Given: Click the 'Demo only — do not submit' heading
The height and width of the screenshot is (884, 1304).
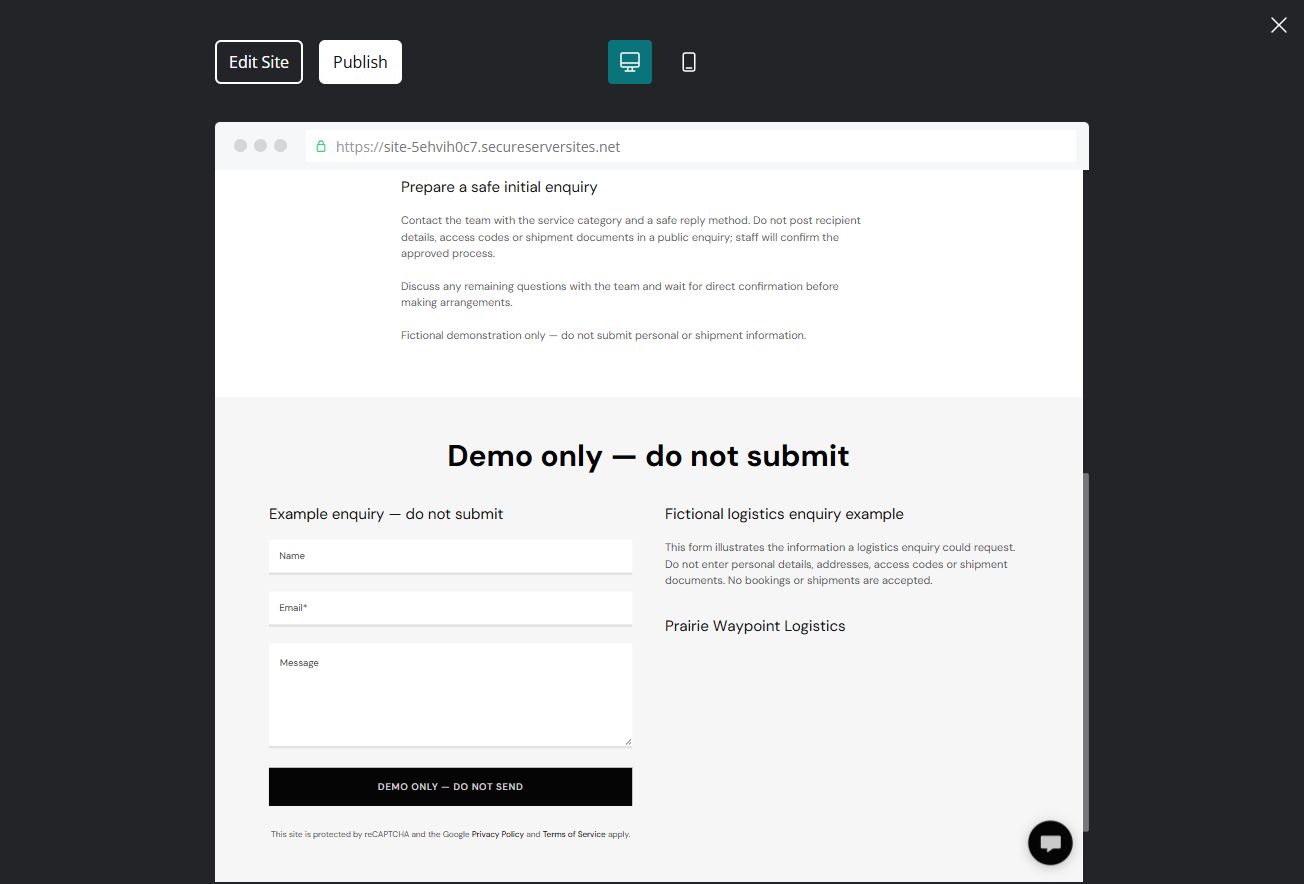Looking at the screenshot, I should (649, 456).
